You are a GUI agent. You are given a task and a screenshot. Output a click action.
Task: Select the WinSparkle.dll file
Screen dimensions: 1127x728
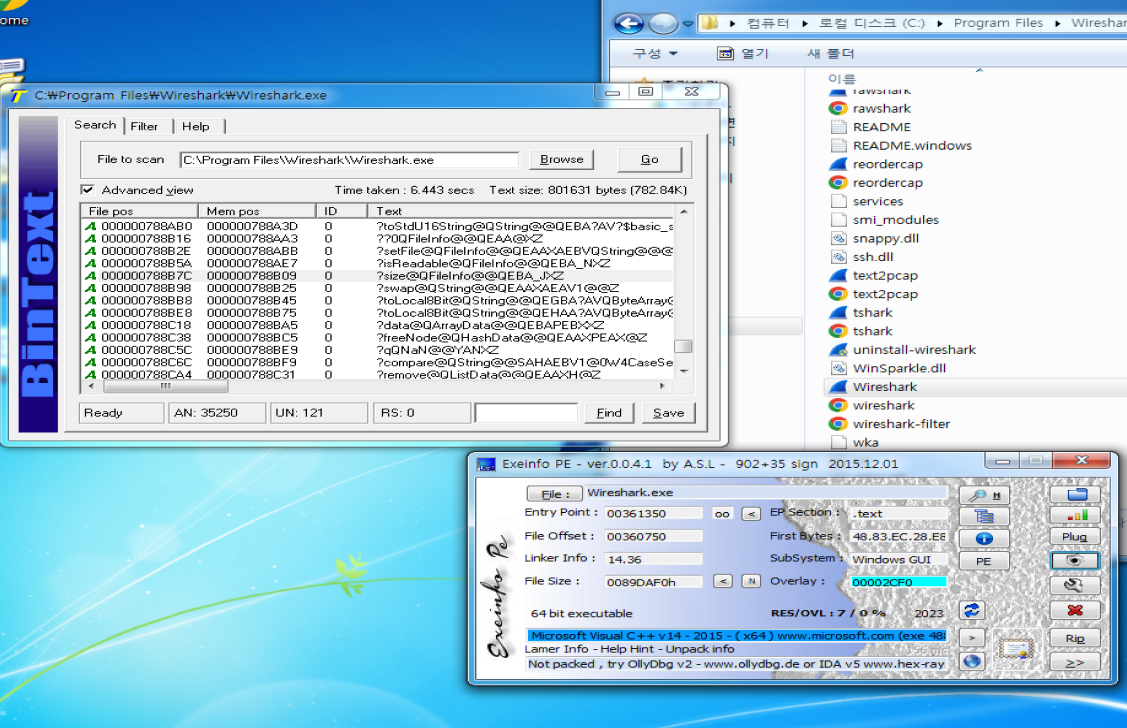coord(887,369)
